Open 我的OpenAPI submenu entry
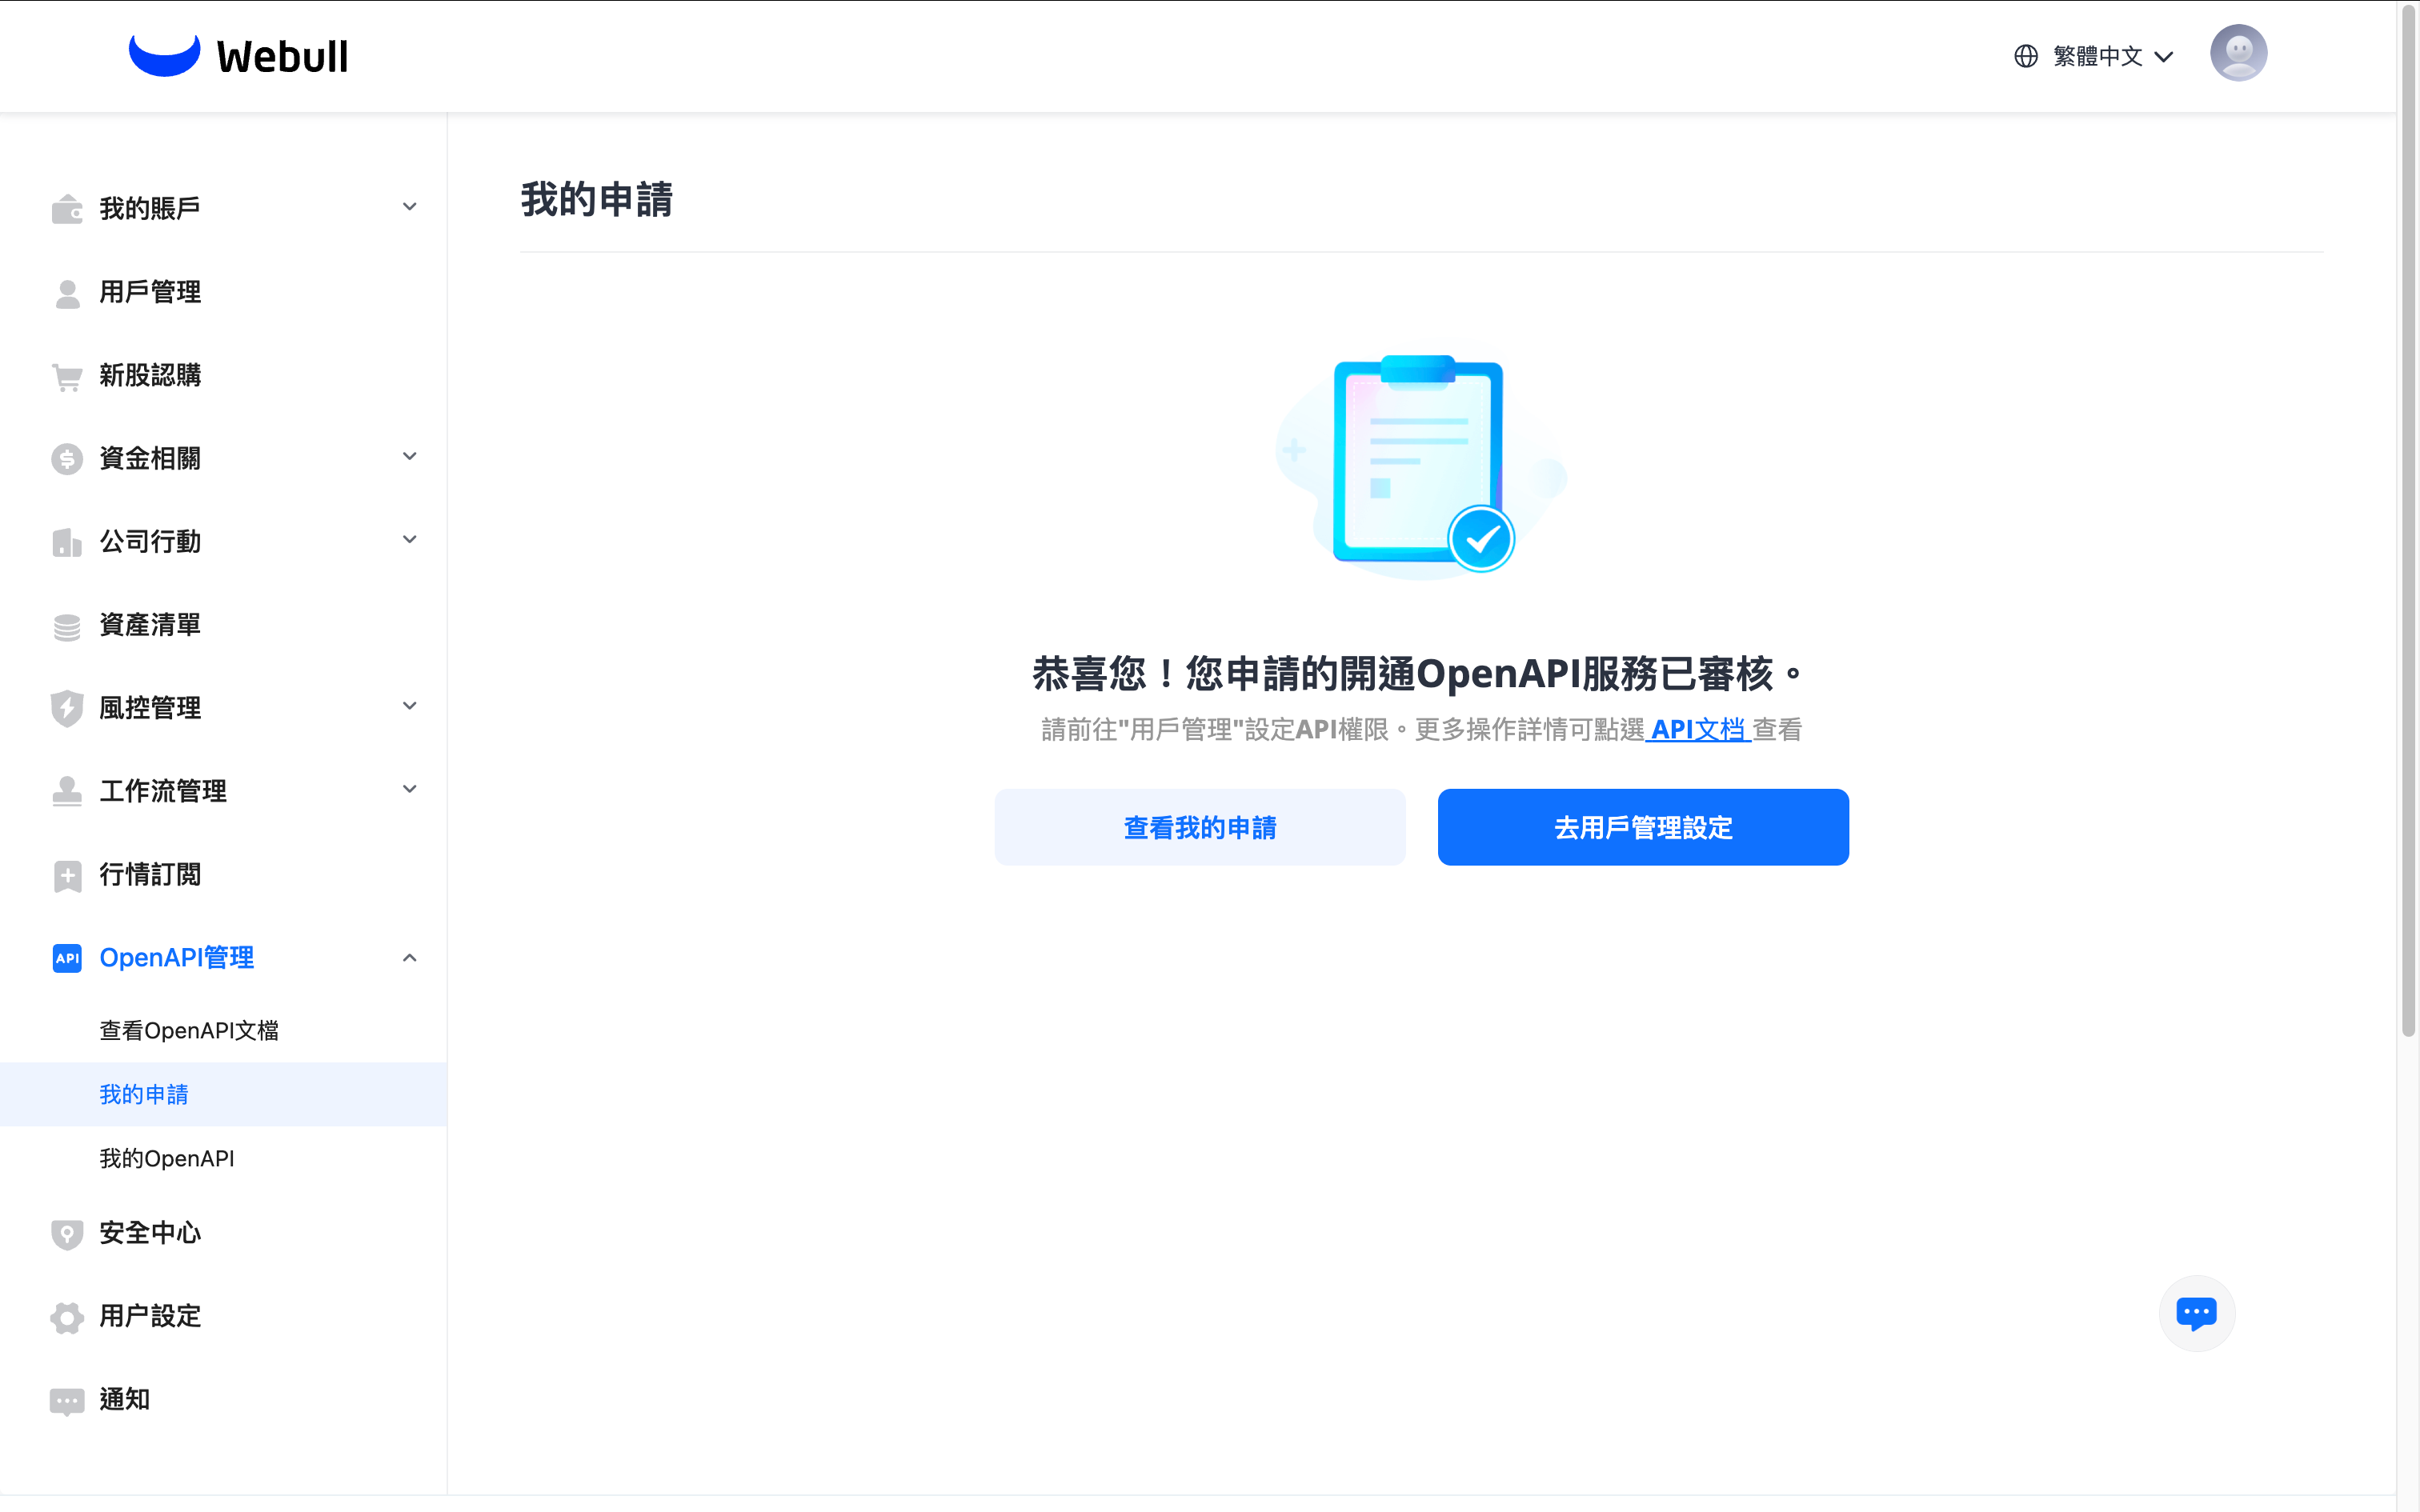The image size is (2420, 1512). click(x=167, y=1158)
